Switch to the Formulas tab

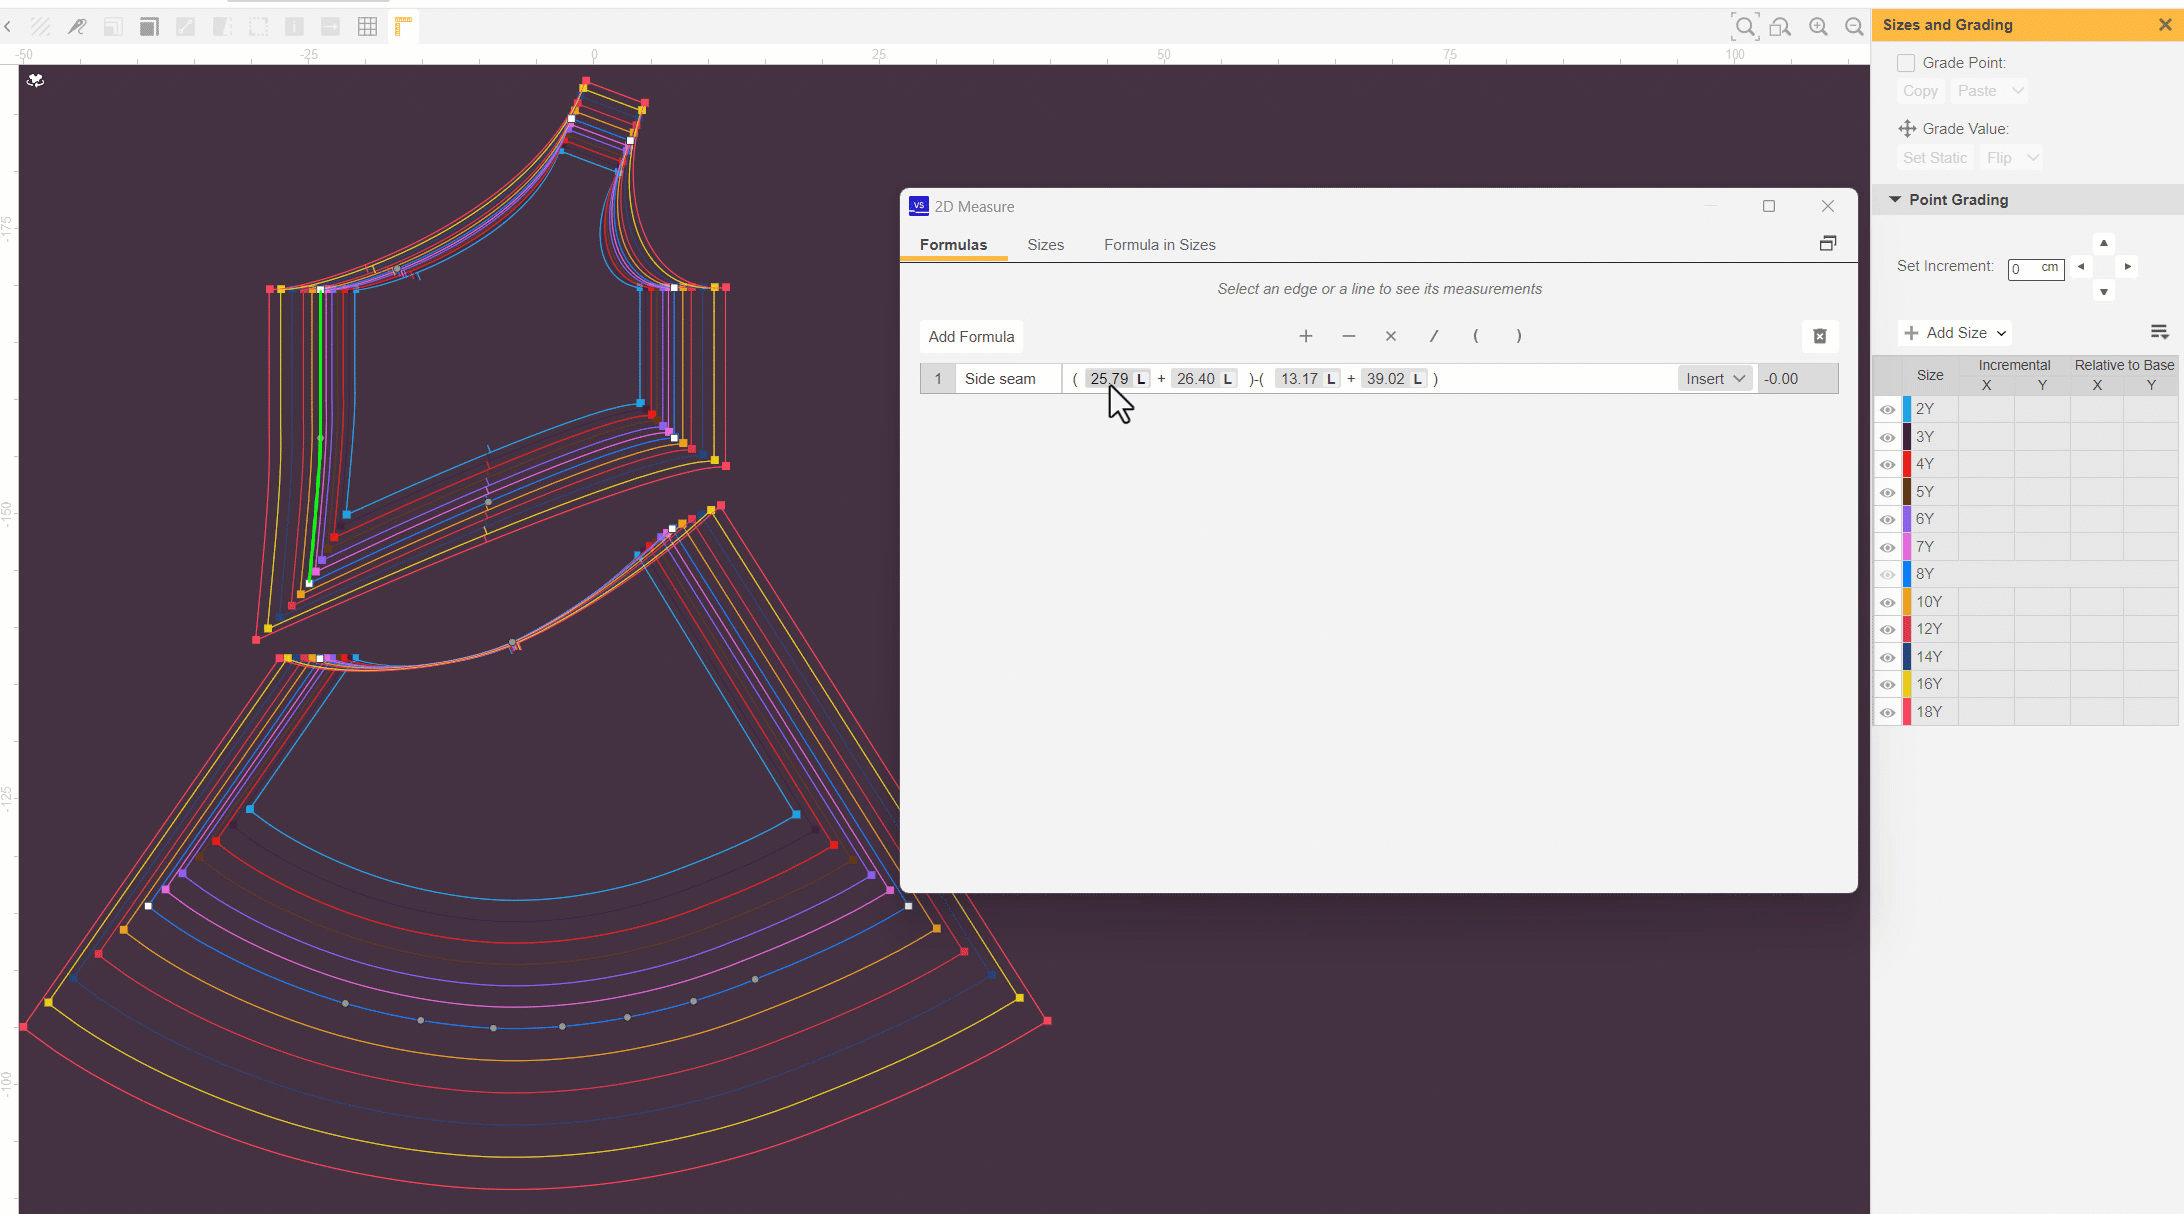(953, 245)
